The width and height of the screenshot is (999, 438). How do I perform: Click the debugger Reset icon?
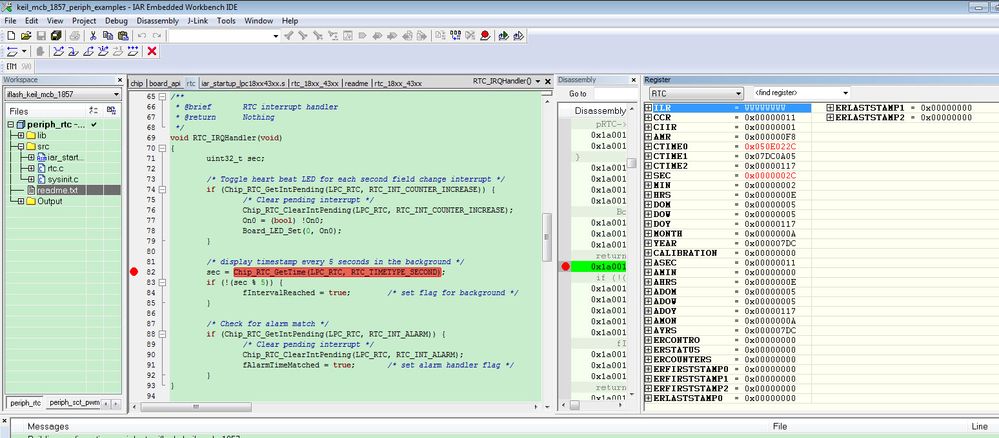tap(12, 51)
